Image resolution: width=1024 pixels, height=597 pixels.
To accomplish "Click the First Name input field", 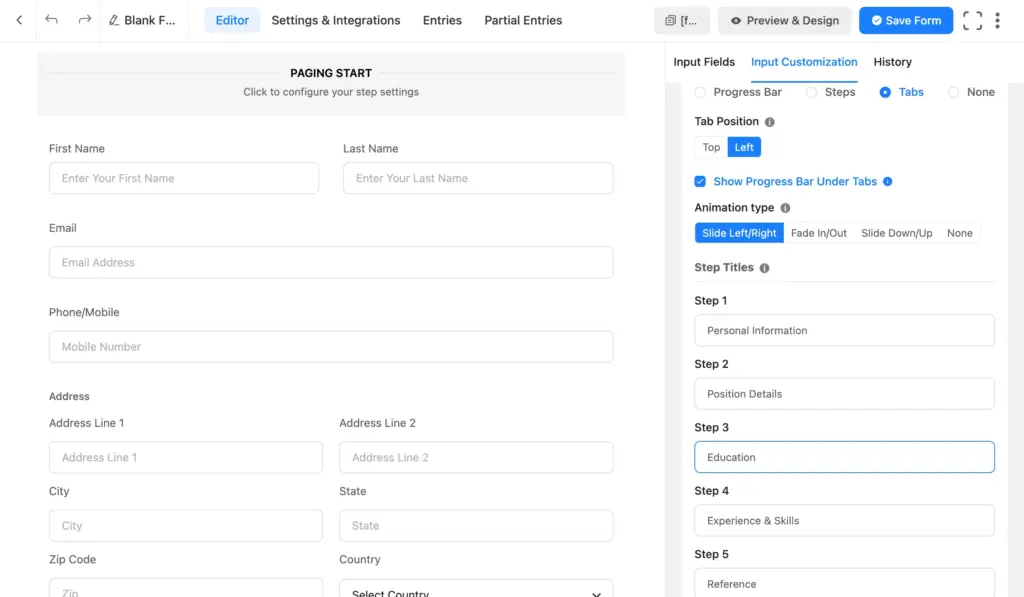I will pyautogui.click(x=184, y=178).
